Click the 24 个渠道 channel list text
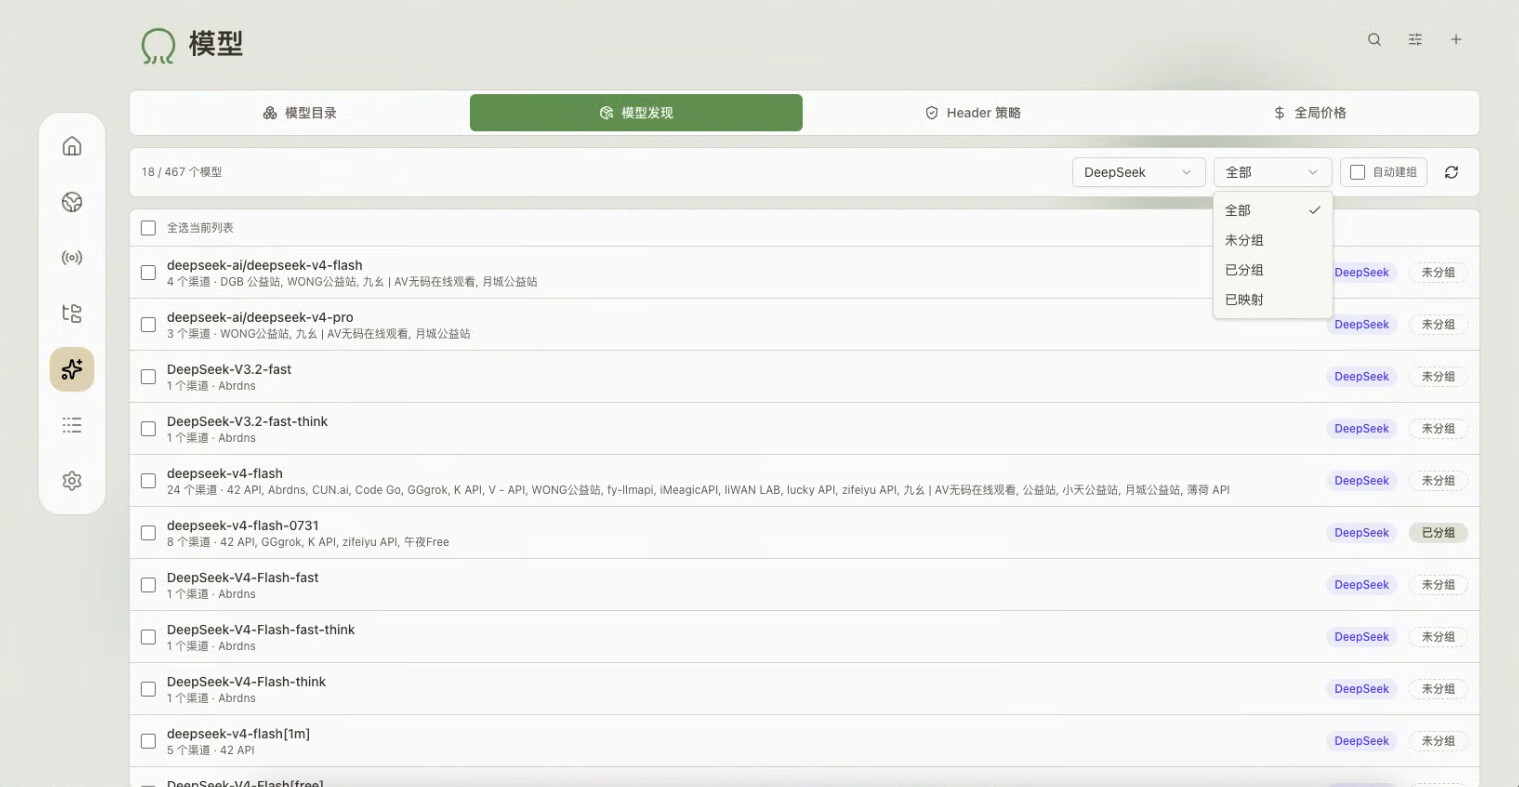Viewport: 1519px width, 787px height. click(x=698, y=490)
